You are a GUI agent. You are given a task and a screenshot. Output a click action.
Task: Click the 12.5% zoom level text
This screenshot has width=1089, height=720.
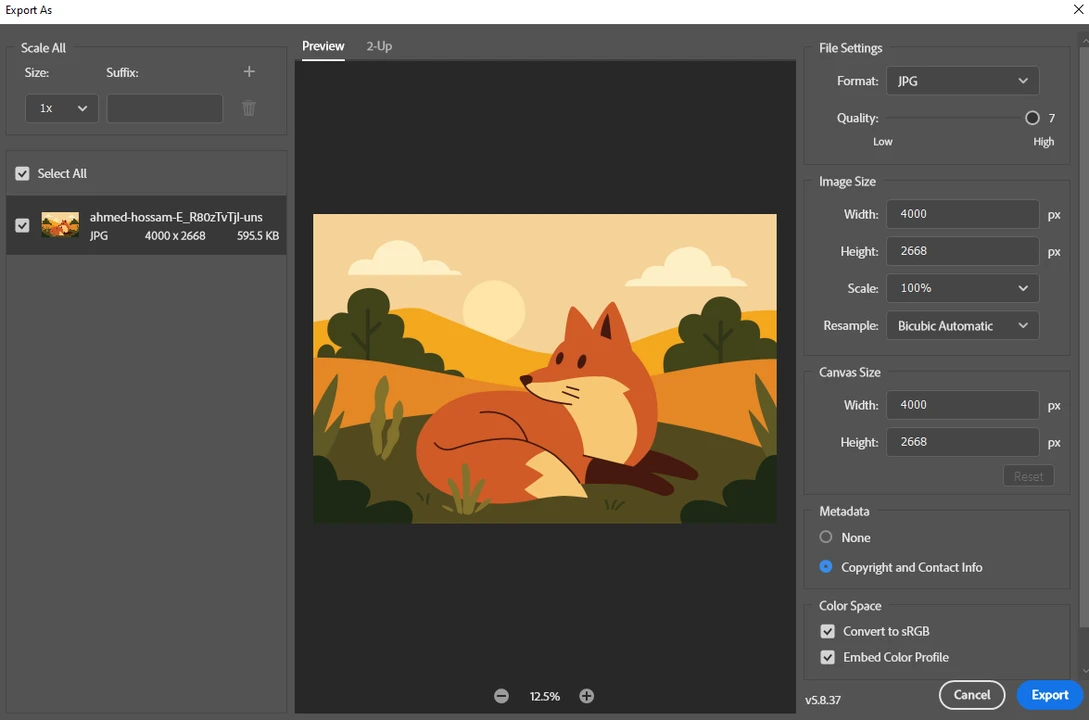click(544, 696)
